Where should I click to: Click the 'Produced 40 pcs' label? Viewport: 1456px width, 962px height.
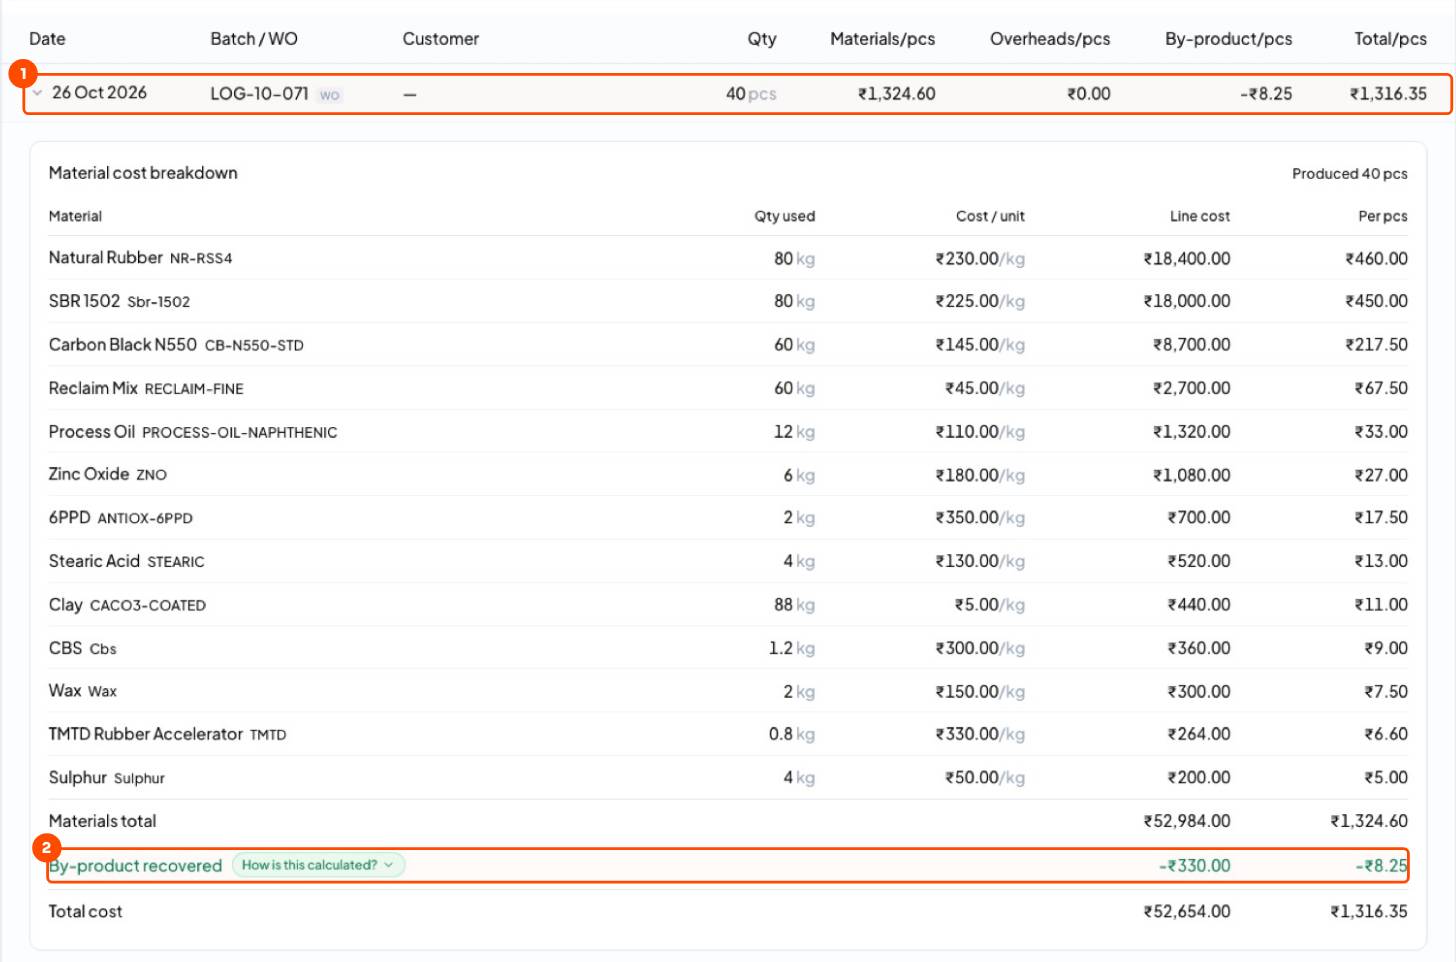(1349, 174)
